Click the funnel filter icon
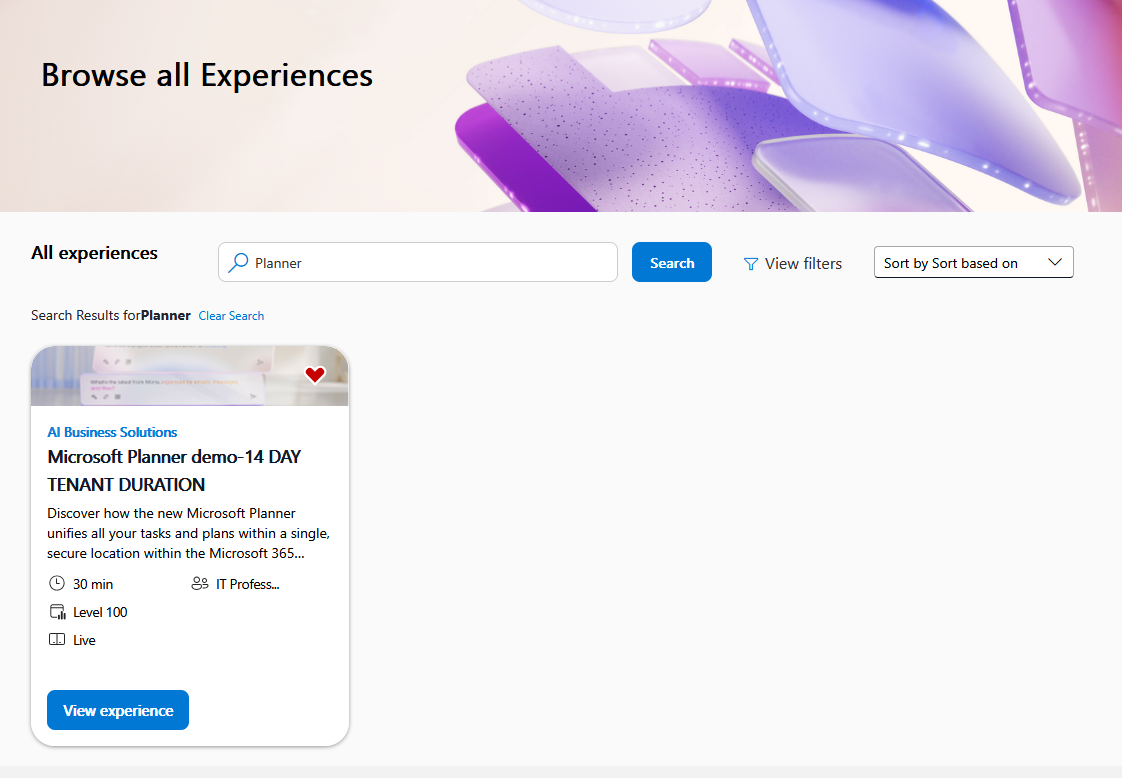 click(x=751, y=264)
